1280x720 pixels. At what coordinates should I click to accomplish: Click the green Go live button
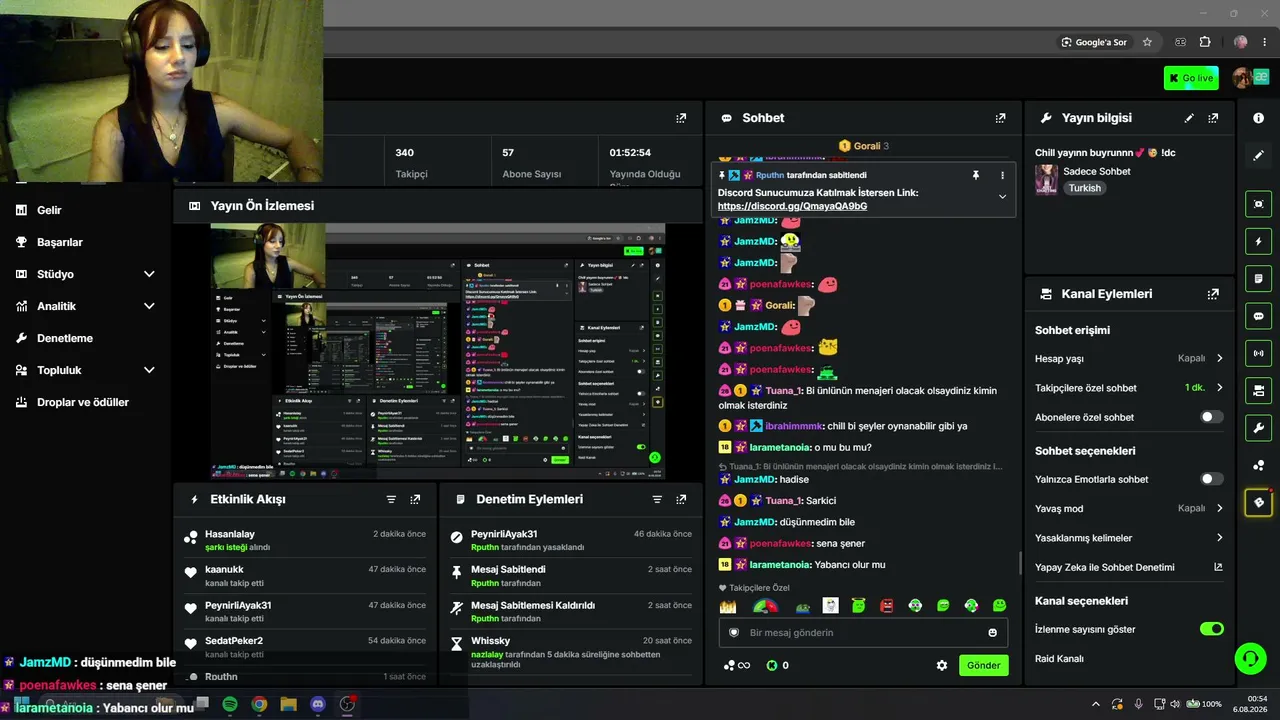1191,78
